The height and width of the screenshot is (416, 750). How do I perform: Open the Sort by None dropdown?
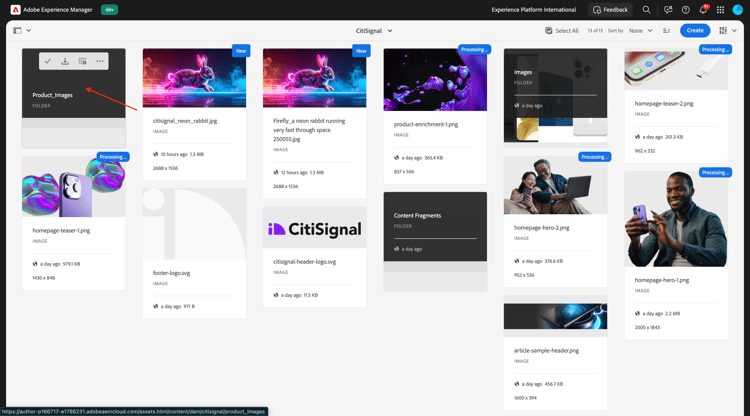640,31
